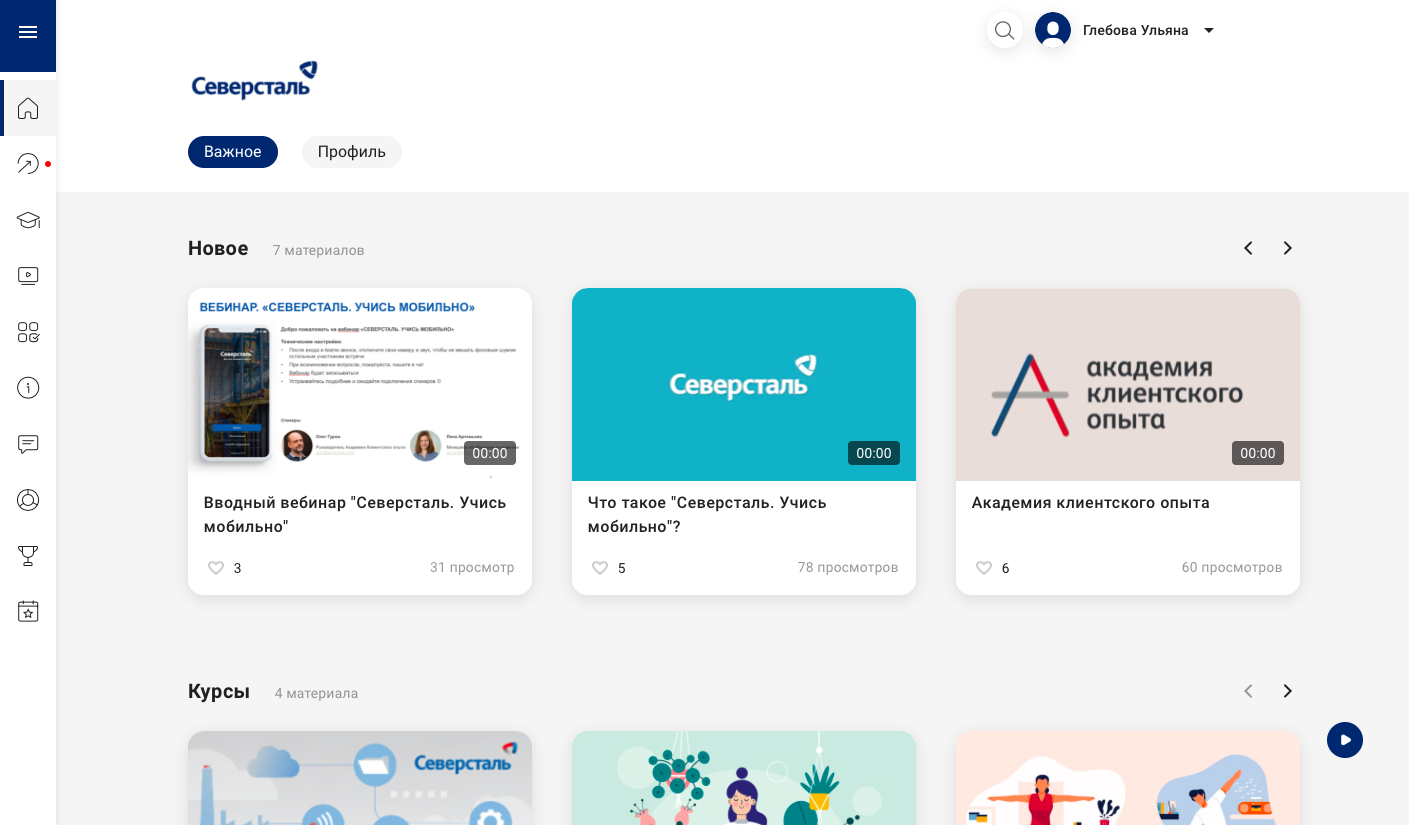
Task: Click the 00:00 duration on webinar thumbnail
Action: [490, 453]
